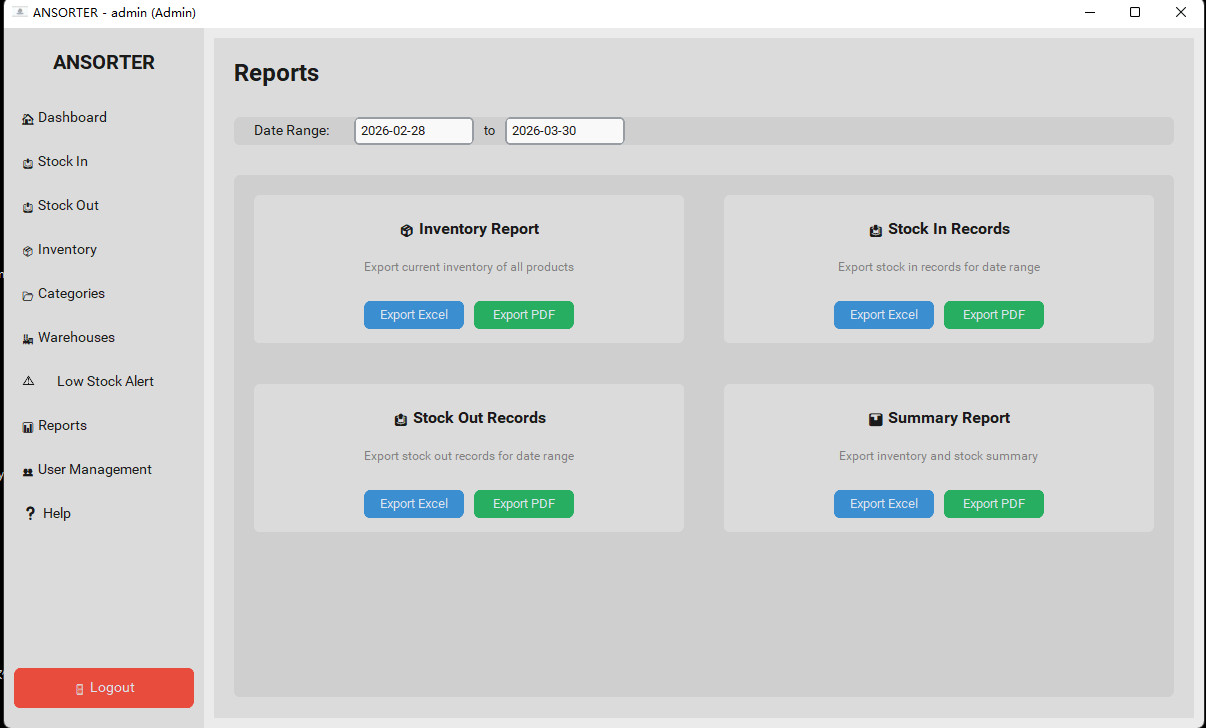The image size is (1206, 728).
Task: Export Stock Out Records to Excel
Action: [x=414, y=504]
